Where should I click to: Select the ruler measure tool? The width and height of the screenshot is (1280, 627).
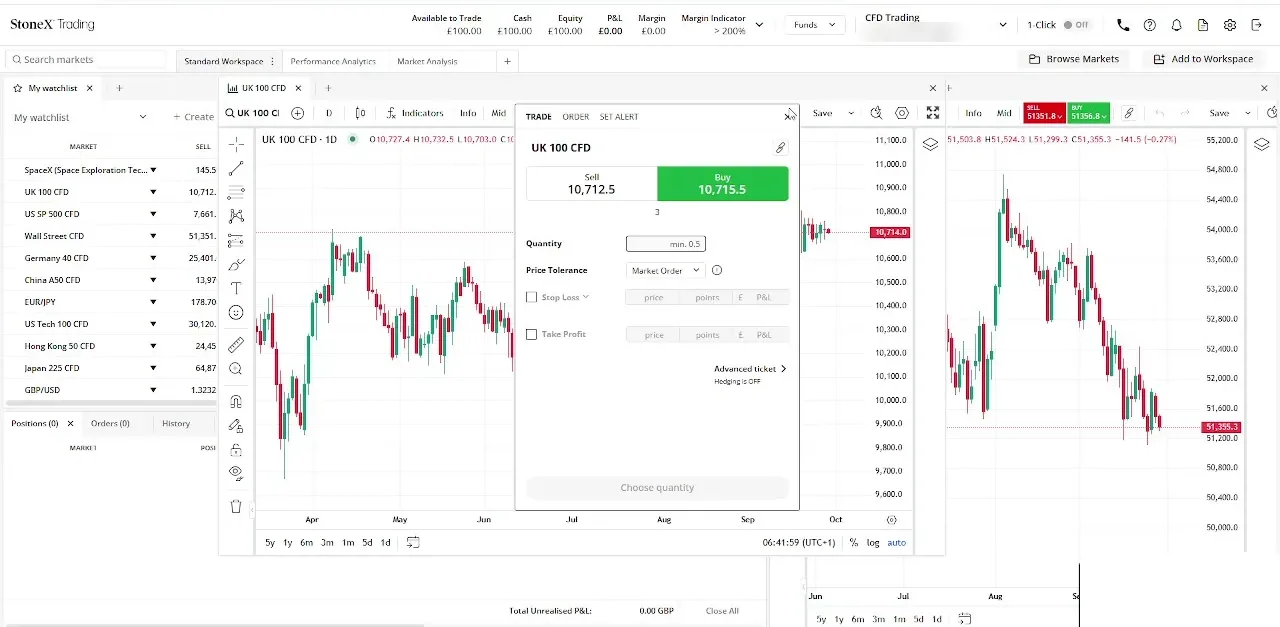[x=236, y=345]
